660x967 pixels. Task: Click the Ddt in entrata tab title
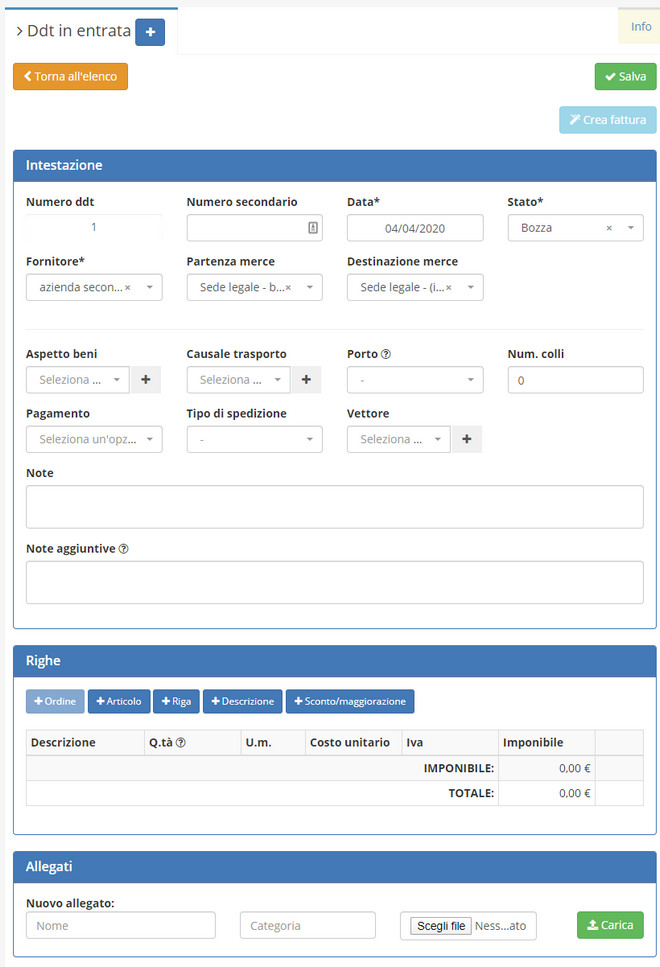pyautogui.click(x=78, y=31)
